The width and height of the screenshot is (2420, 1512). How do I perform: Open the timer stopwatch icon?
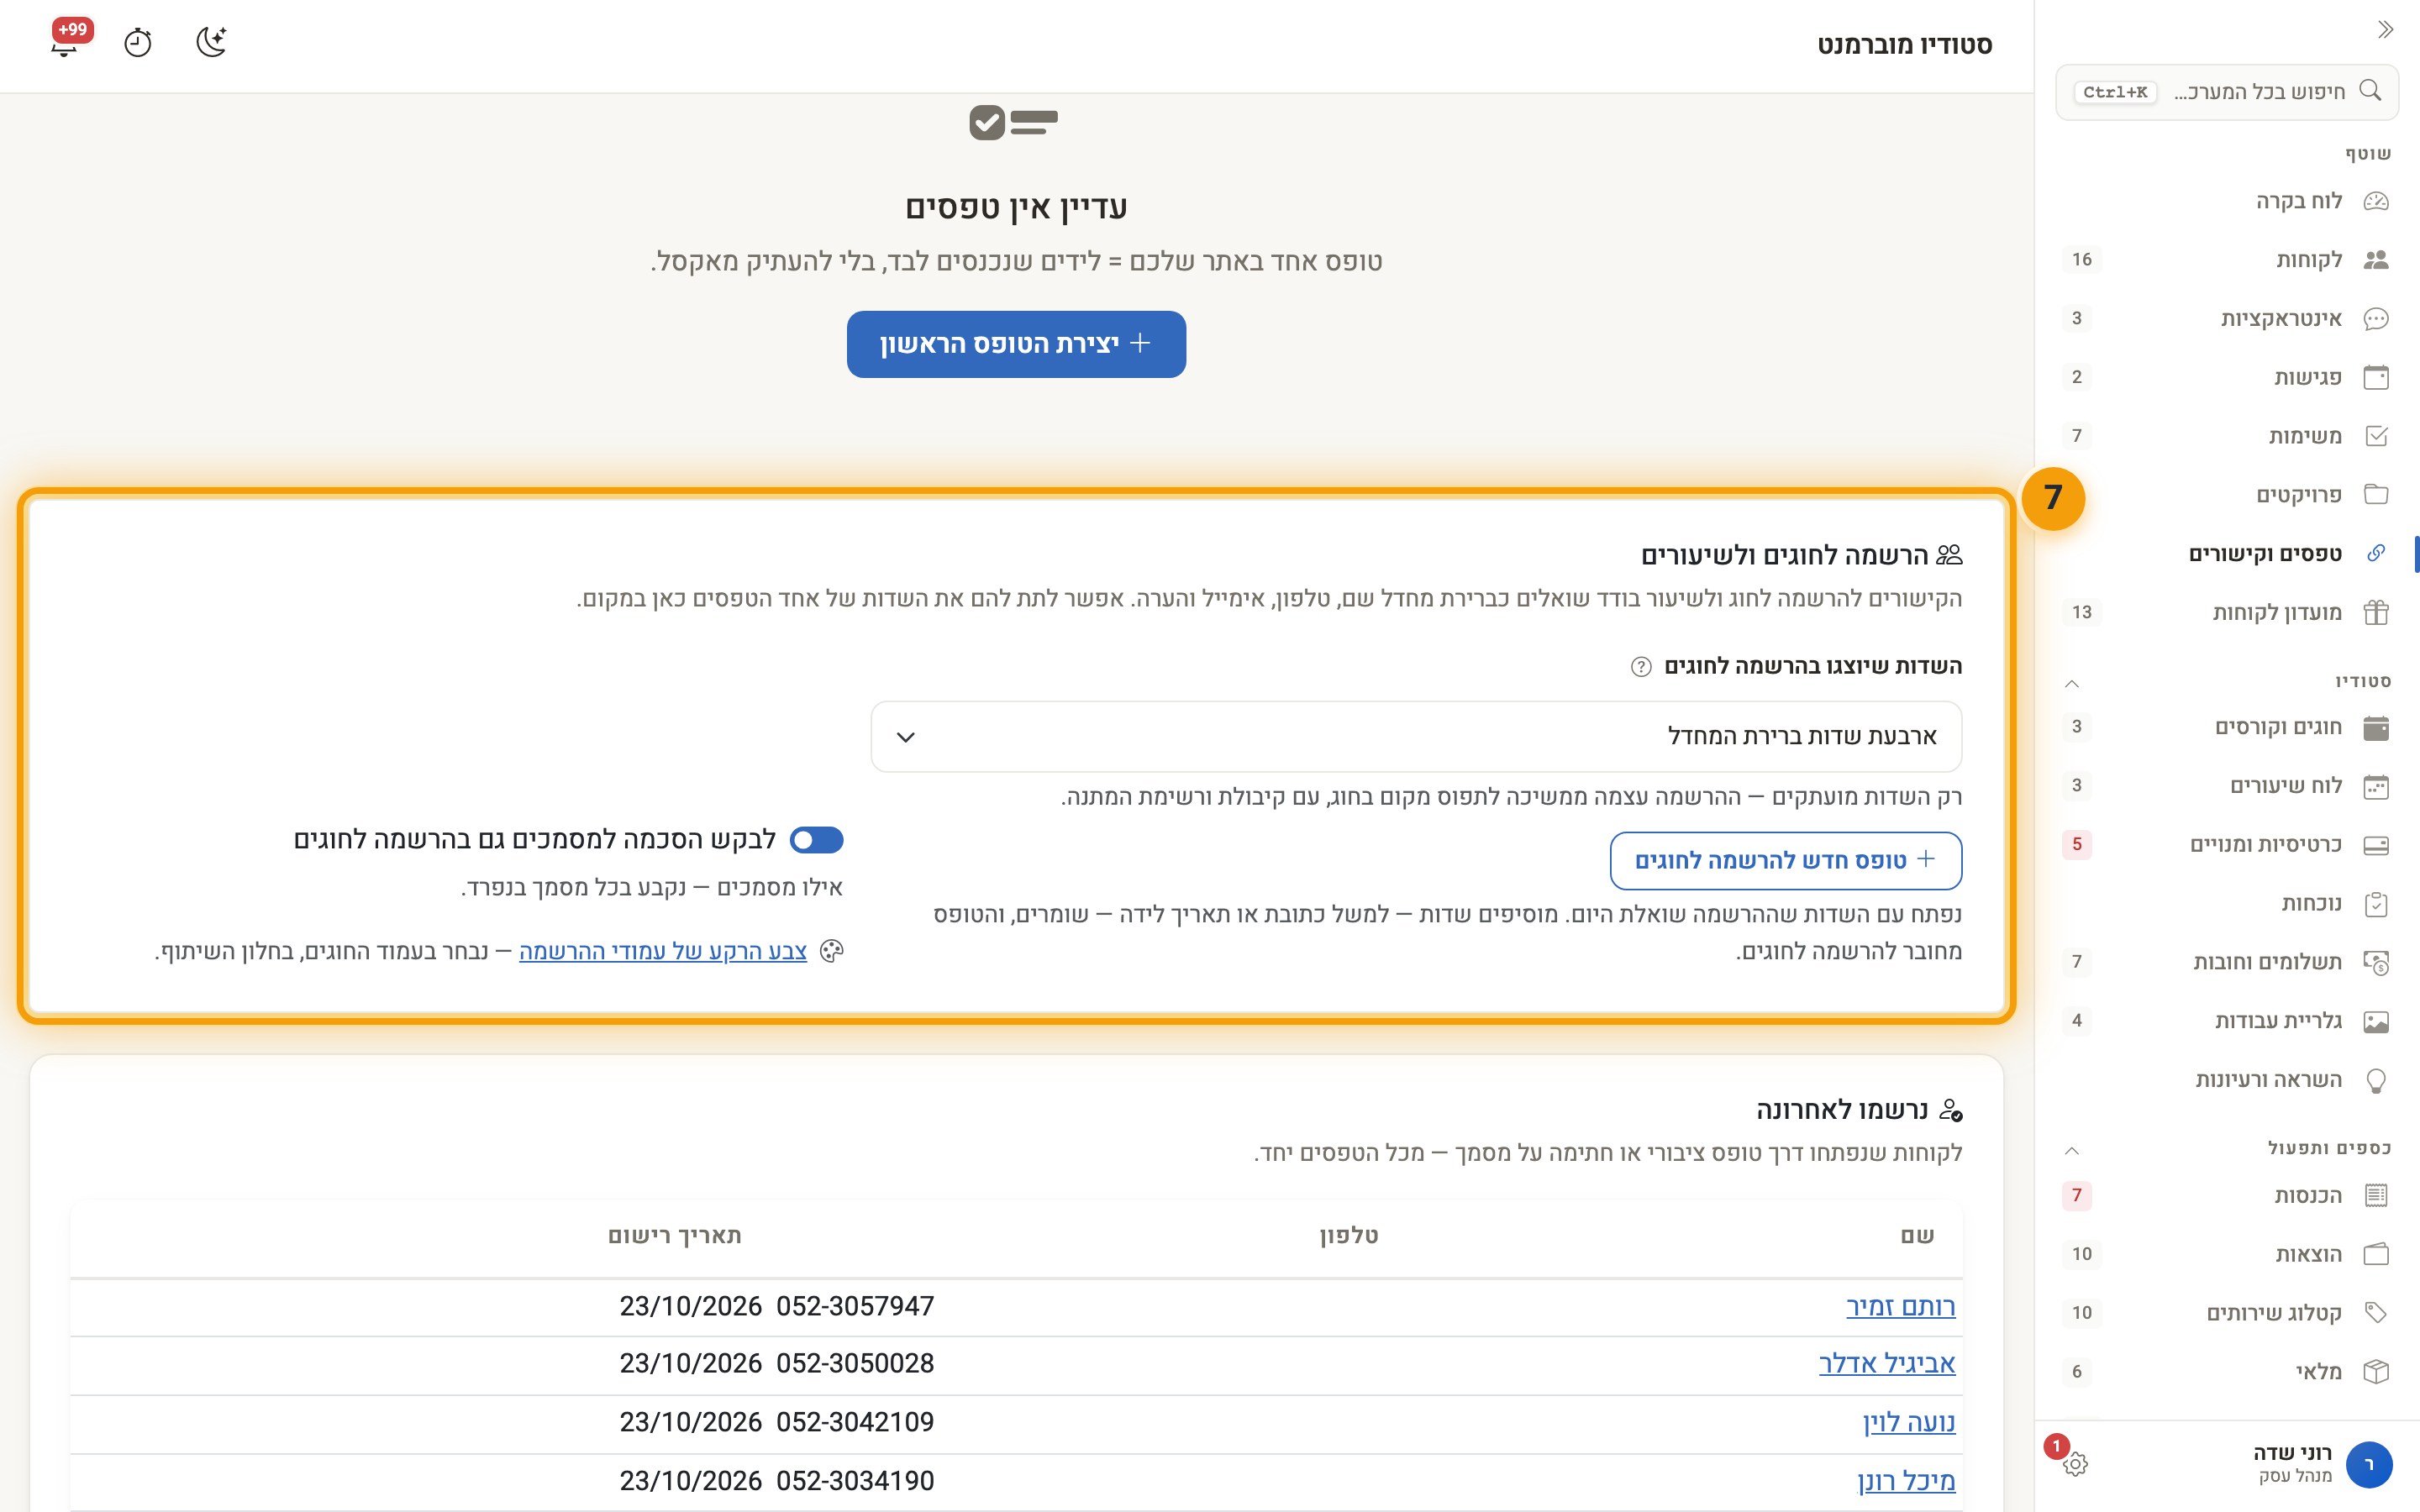137,42
